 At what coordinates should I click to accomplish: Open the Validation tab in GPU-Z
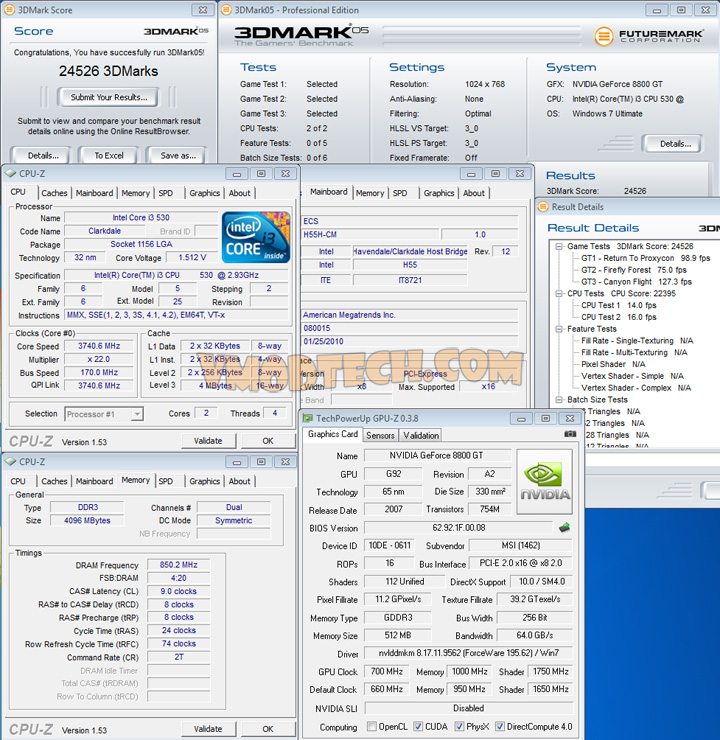[x=421, y=435]
